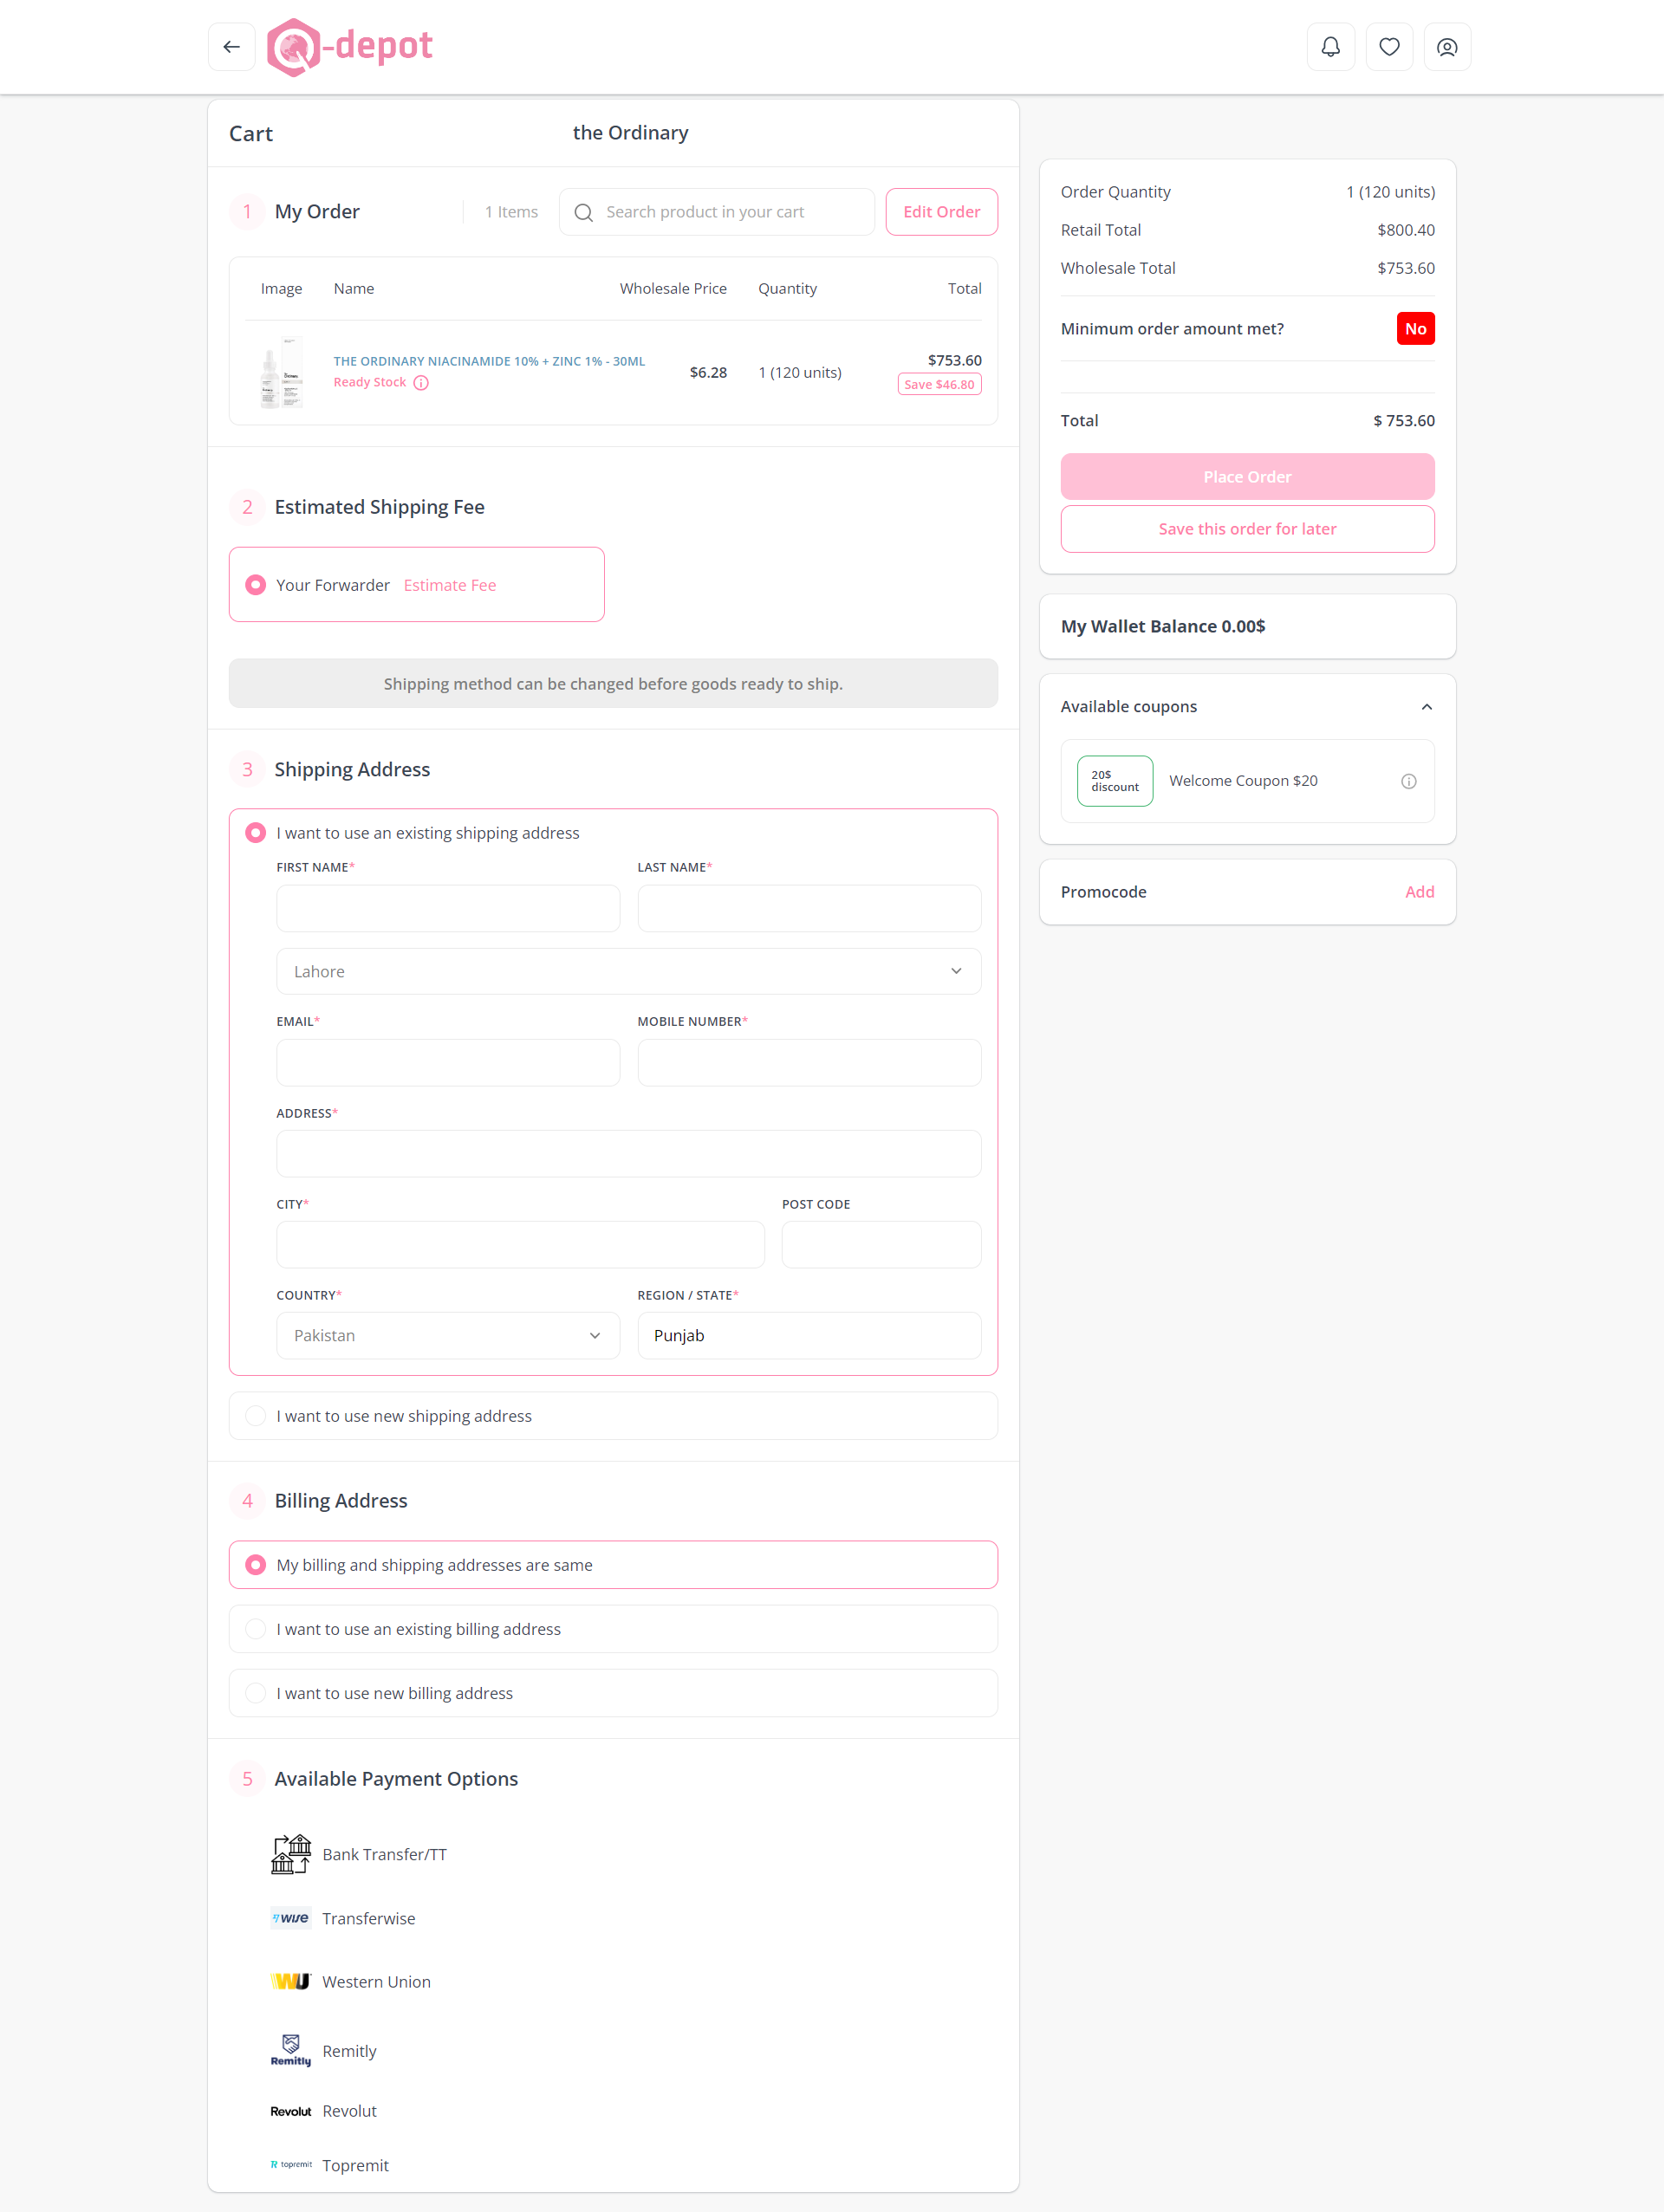This screenshot has height=2212, width=1664.
Task: Click the Save $46.80 badge
Action: pos(939,384)
